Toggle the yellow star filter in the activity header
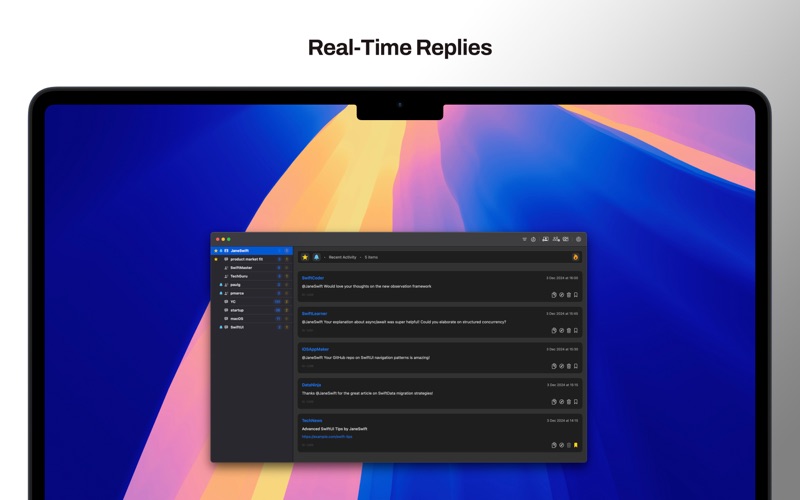 (x=305, y=257)
